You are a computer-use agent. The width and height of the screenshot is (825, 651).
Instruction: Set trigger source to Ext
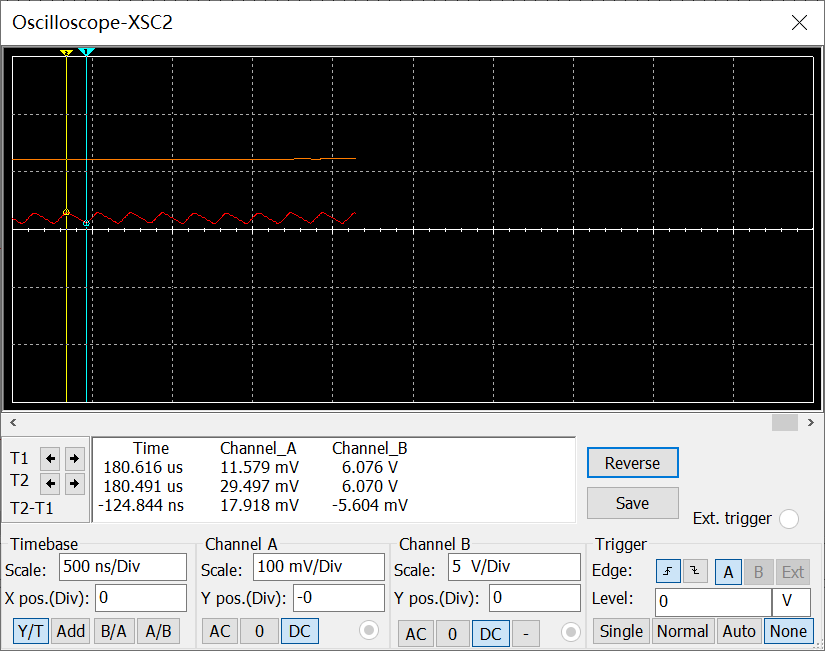click(792, 572)
